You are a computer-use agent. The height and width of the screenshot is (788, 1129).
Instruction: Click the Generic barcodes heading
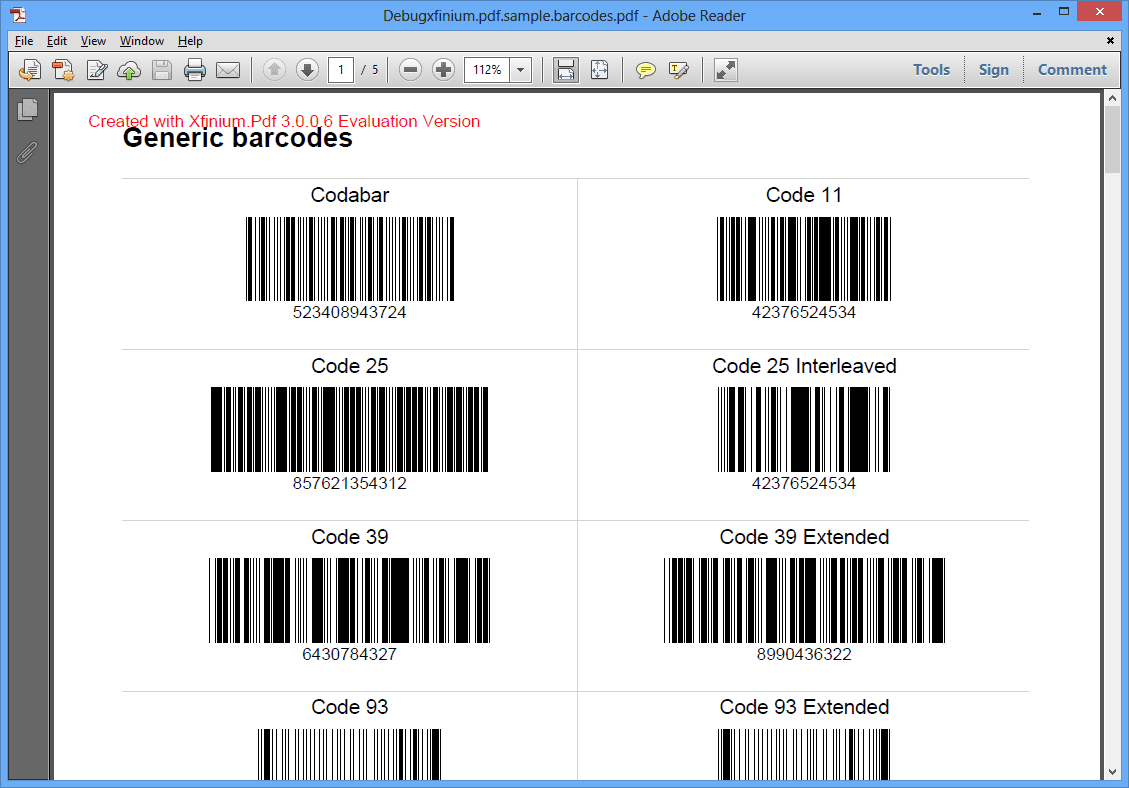pos(238,138)
